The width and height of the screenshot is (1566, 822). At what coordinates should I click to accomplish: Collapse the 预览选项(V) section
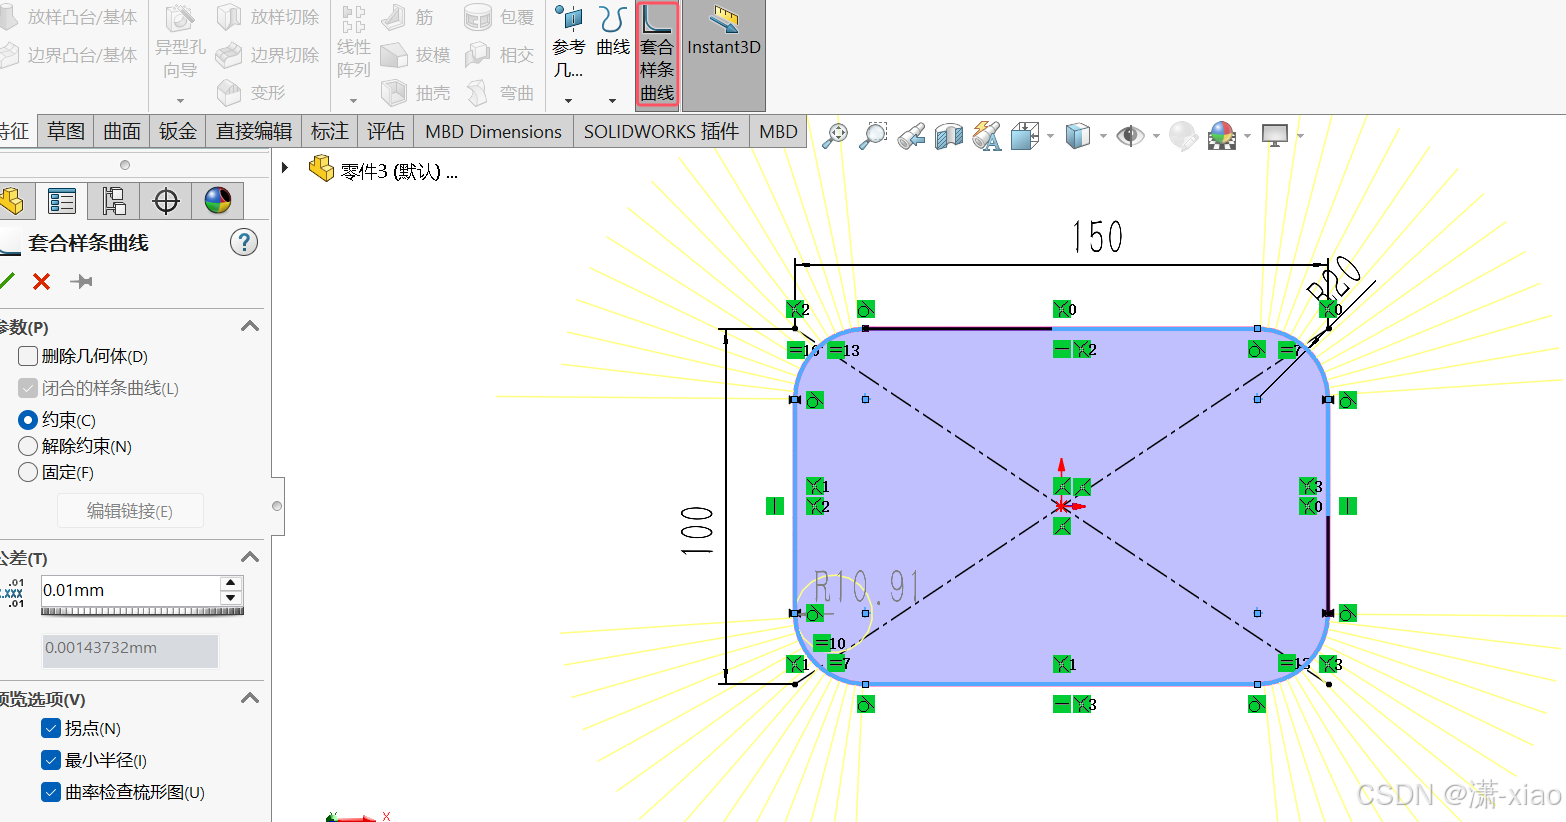point(250,698)
